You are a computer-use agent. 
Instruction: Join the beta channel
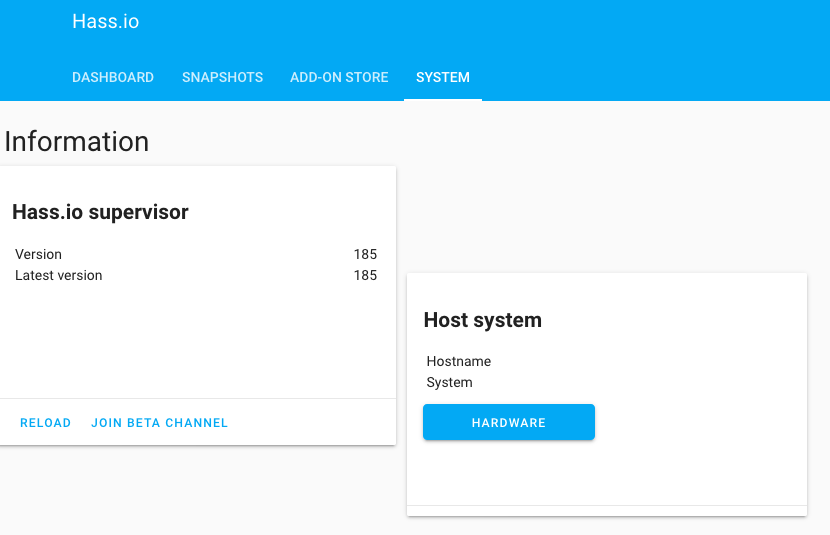[159, 423]
